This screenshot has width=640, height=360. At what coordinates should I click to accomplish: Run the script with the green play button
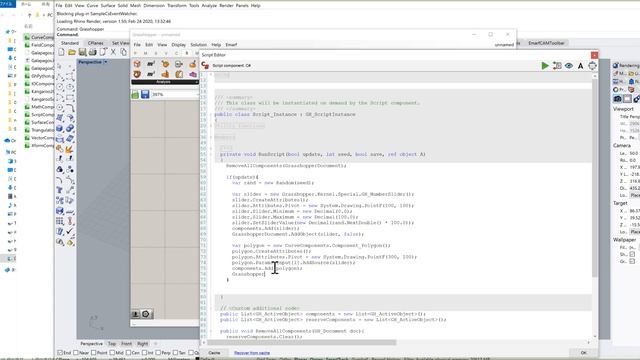click(x=545, y=66)
